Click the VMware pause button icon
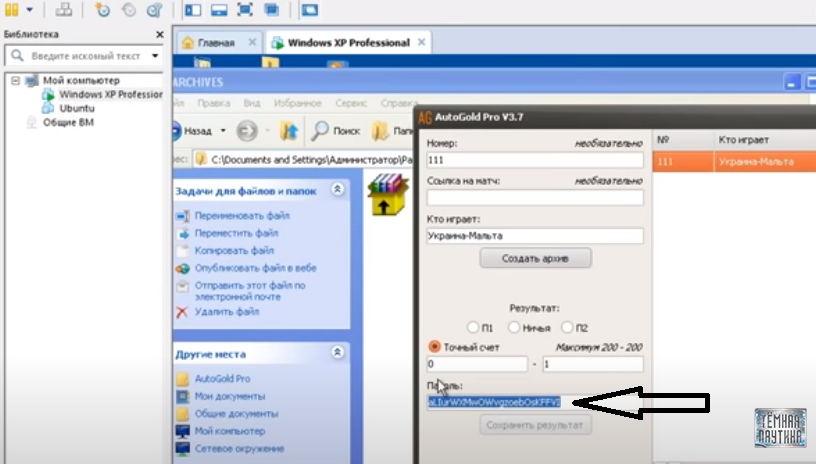The image size is (816, 464). coord(10,10)
